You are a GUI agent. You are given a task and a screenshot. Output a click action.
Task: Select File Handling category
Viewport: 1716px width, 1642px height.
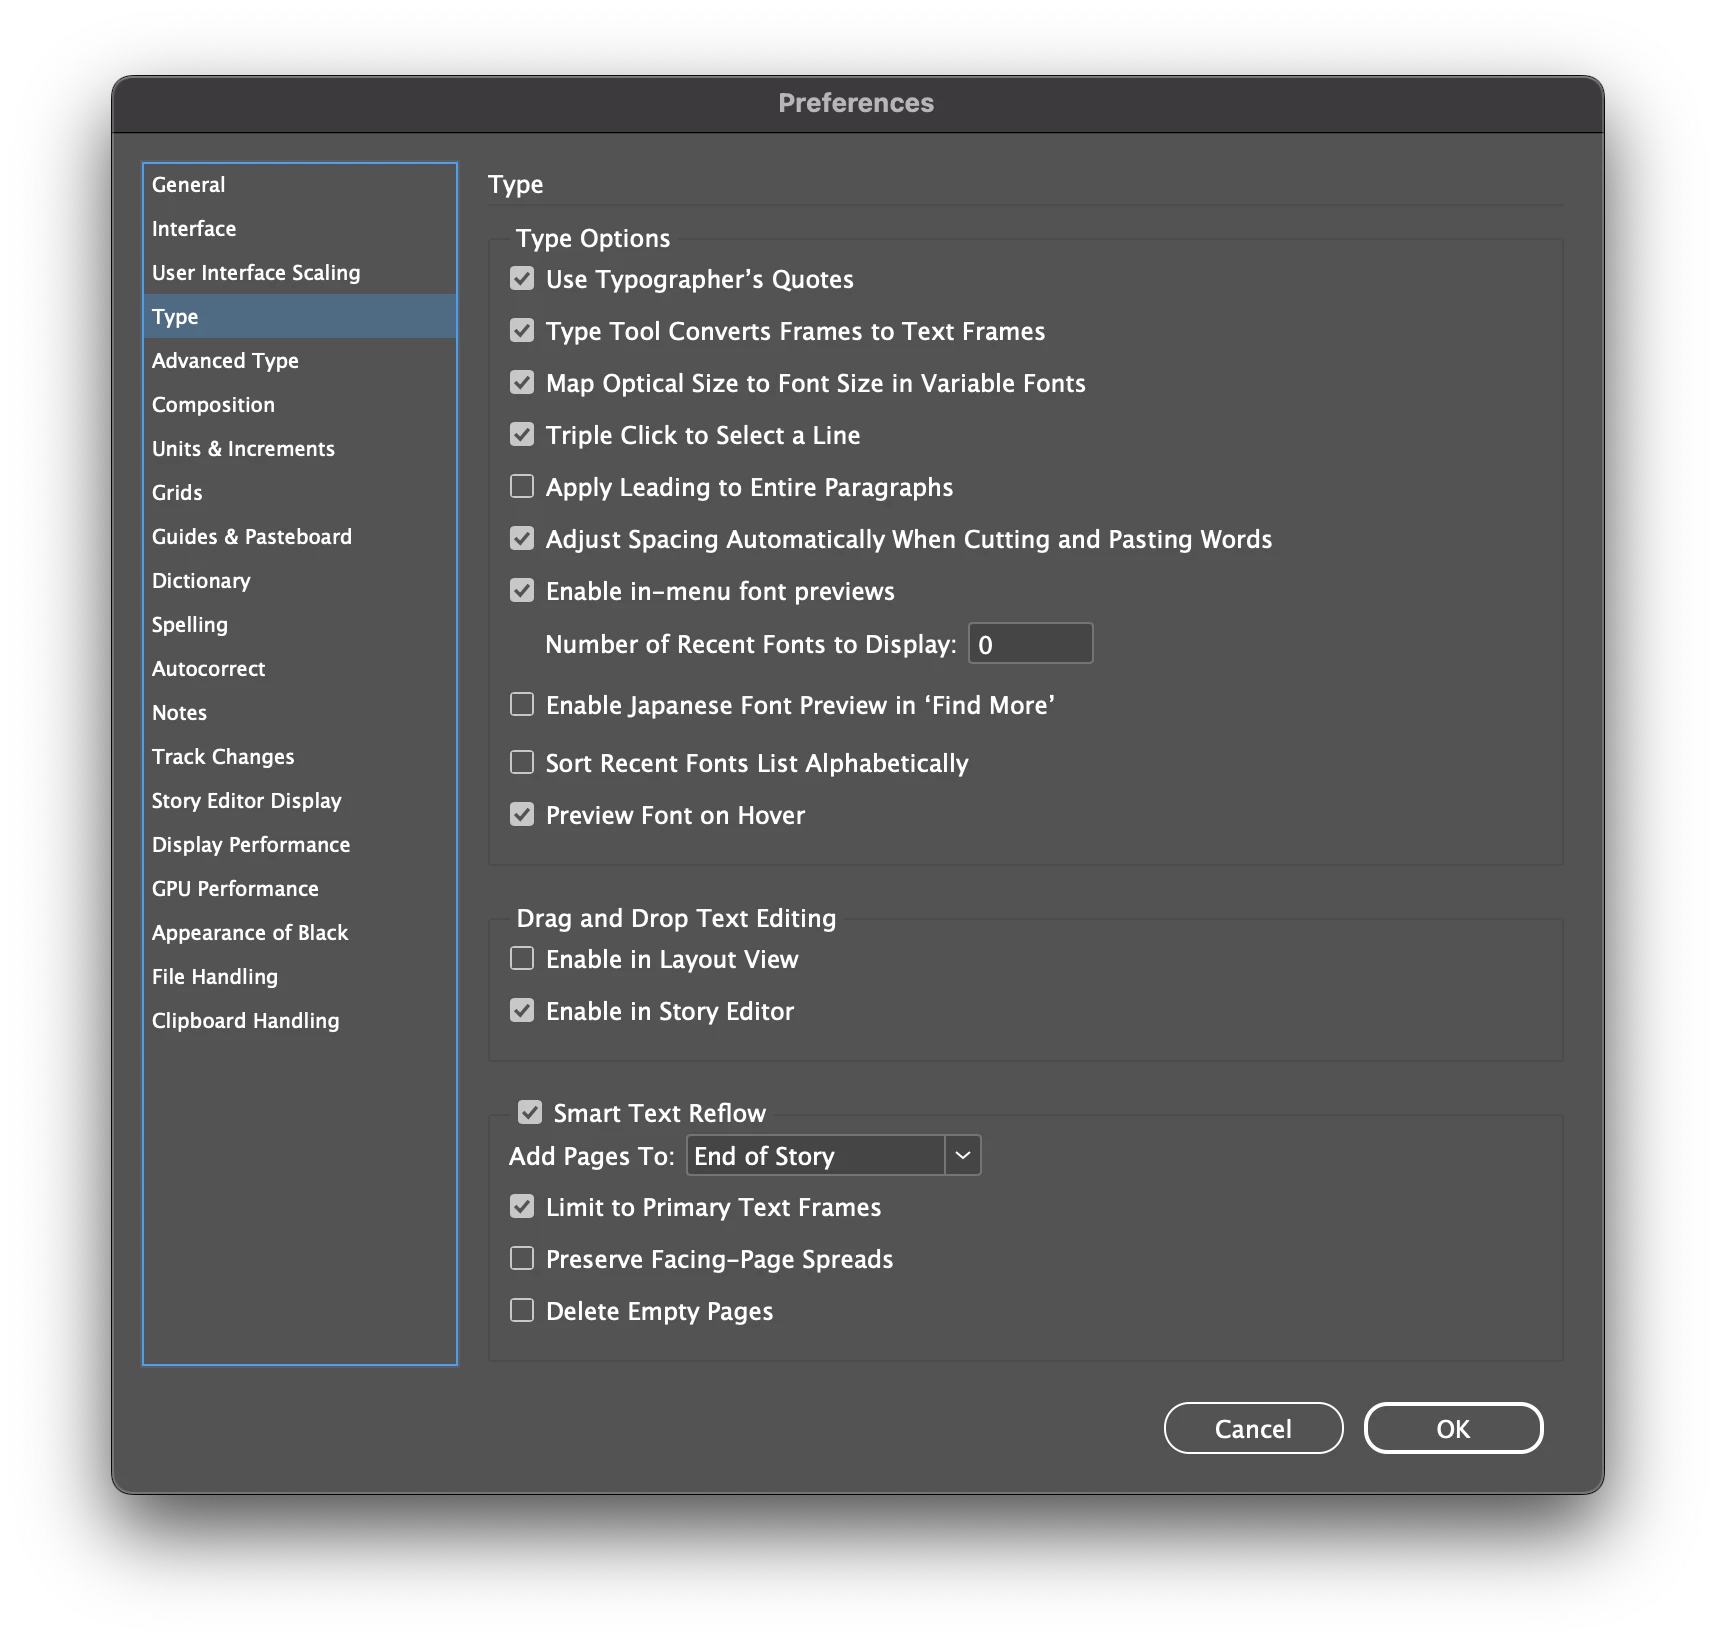pyautogui.click(x=300, y=977)
